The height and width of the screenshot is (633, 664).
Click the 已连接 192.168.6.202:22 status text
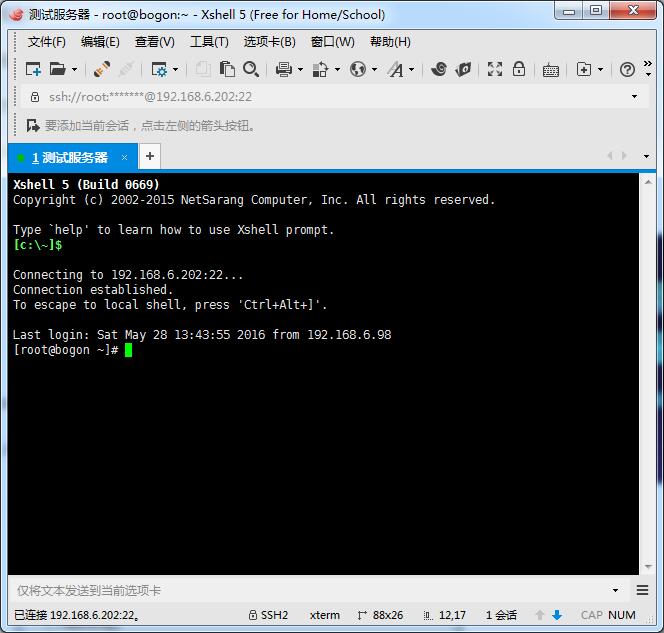point(77,615)
